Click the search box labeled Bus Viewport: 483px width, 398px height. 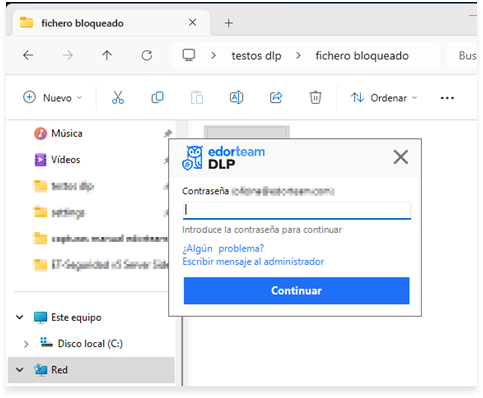[x=462, y=56]
